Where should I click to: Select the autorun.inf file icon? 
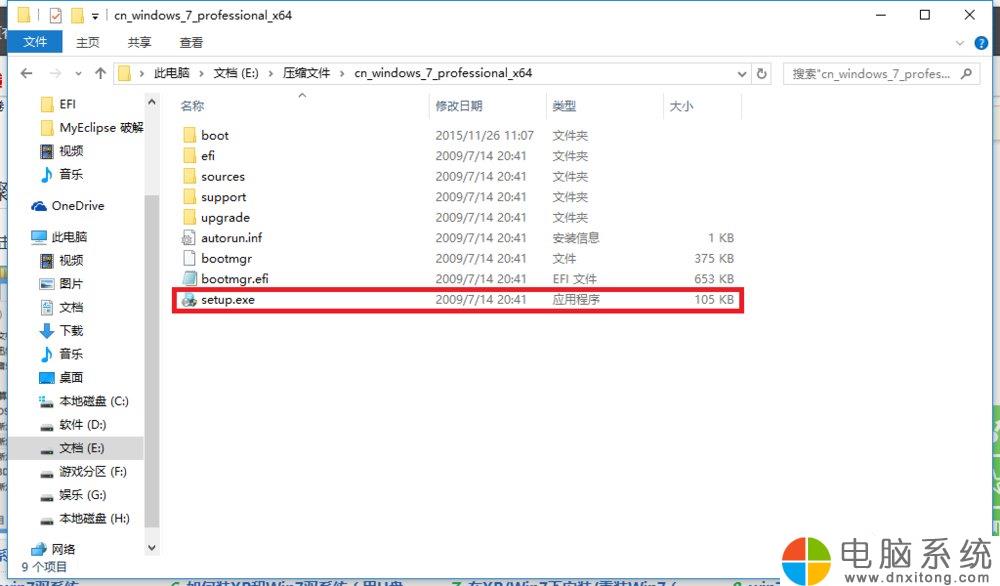(189, 238)
